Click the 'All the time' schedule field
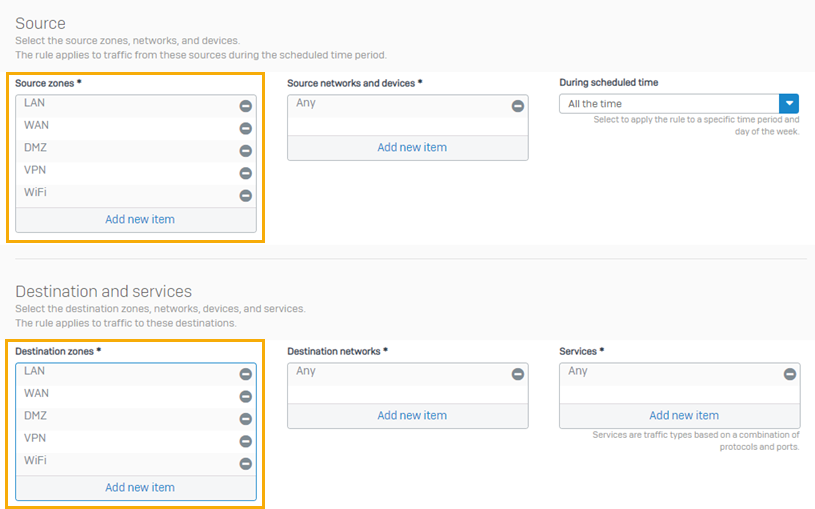This screenshot has width=815, height=509. tap(668, 104)
